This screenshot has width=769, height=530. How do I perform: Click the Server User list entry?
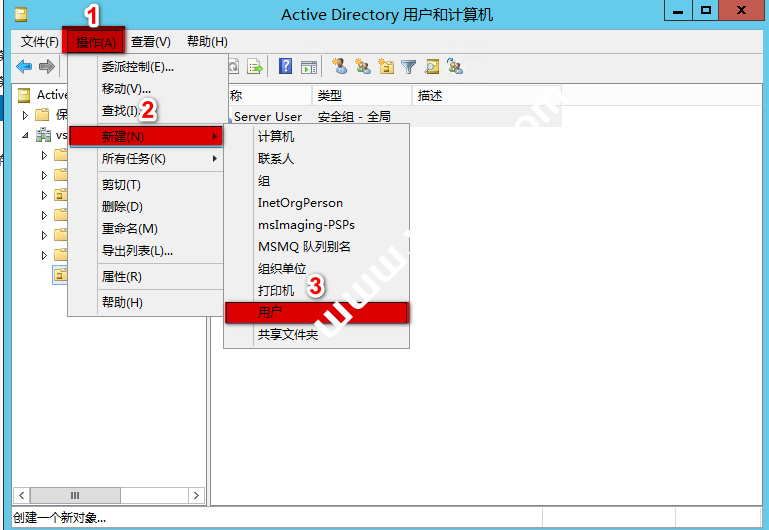pyautogui.click(x=268, y=117)
